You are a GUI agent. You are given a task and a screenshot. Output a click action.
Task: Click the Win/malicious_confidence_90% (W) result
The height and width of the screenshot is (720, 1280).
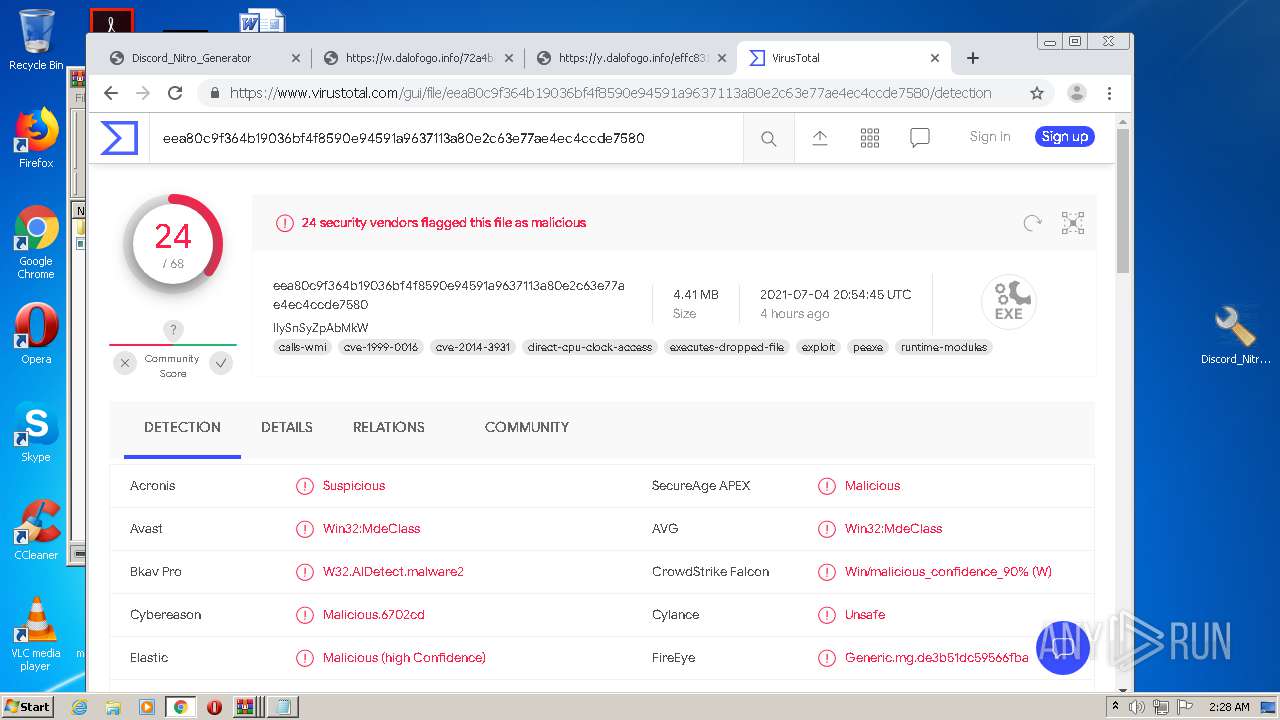948,572
